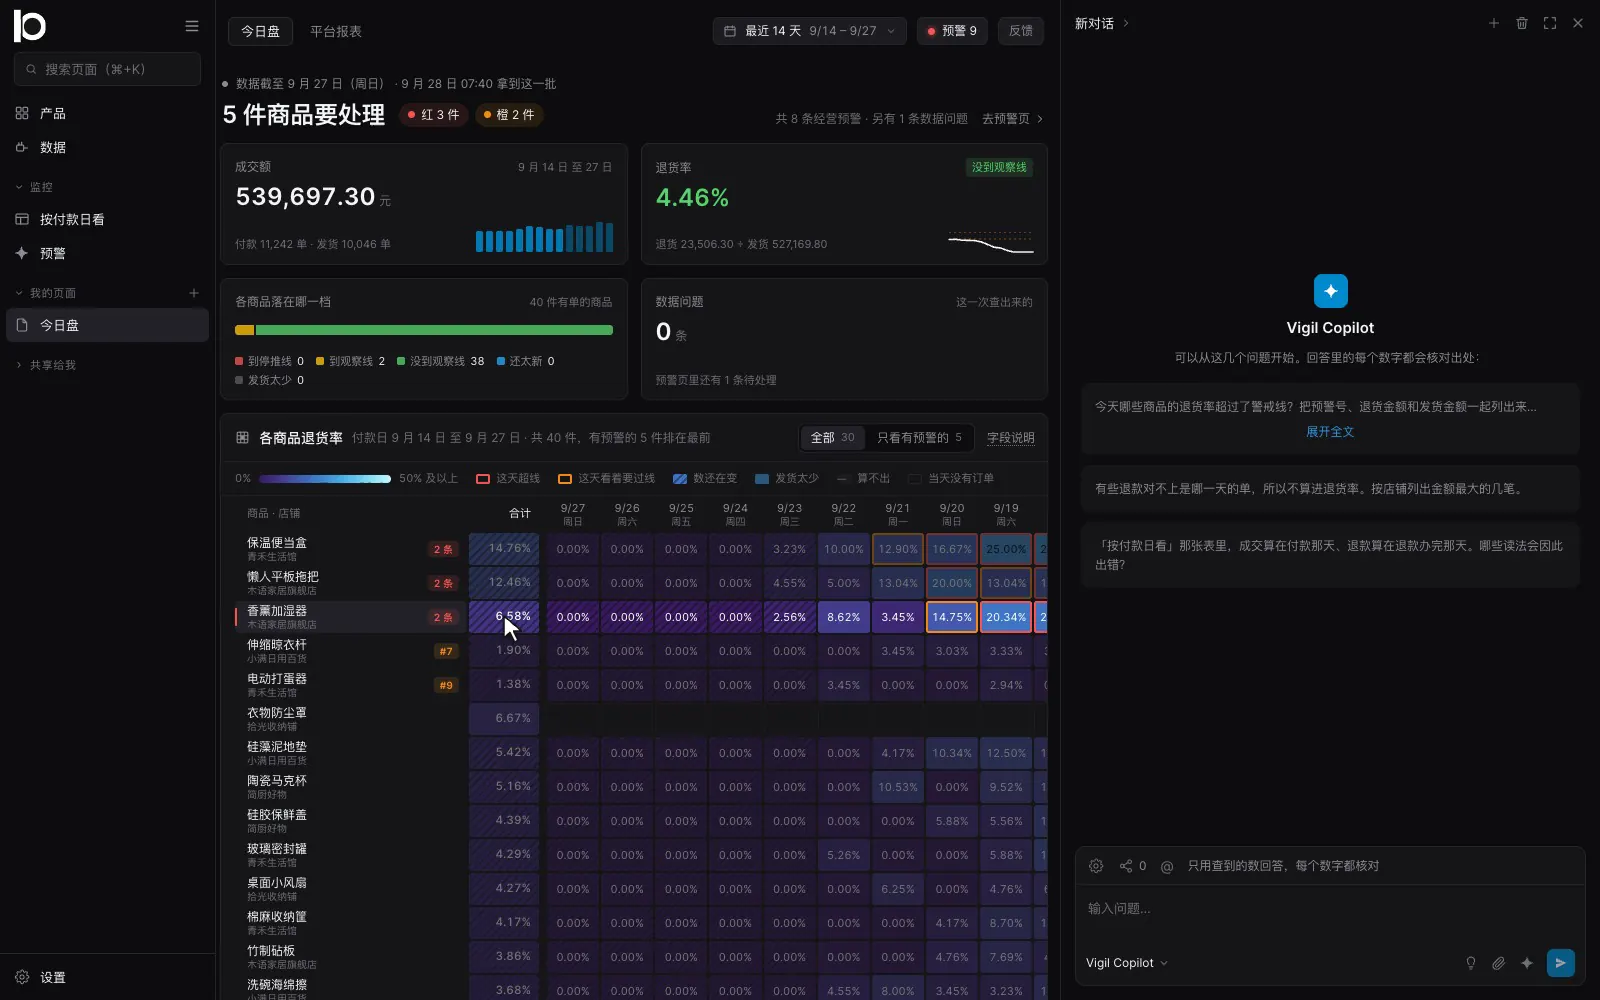Click the green 各商品落在哪一档 distribution bar
Viewport: 1600px width, 1000px height.
[434, 330]
